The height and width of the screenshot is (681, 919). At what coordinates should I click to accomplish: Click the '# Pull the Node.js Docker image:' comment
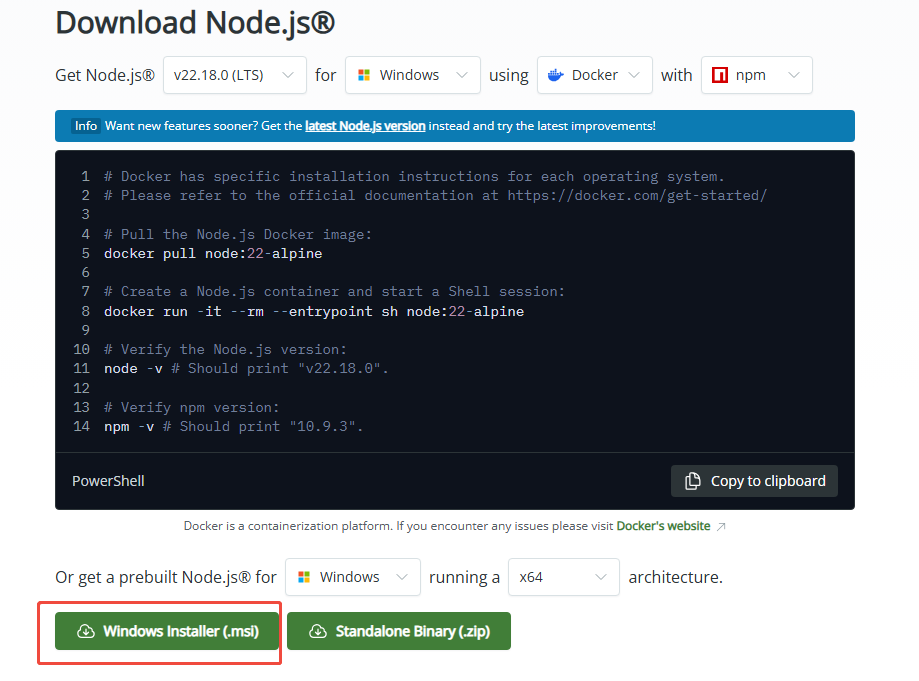(238, 234)
